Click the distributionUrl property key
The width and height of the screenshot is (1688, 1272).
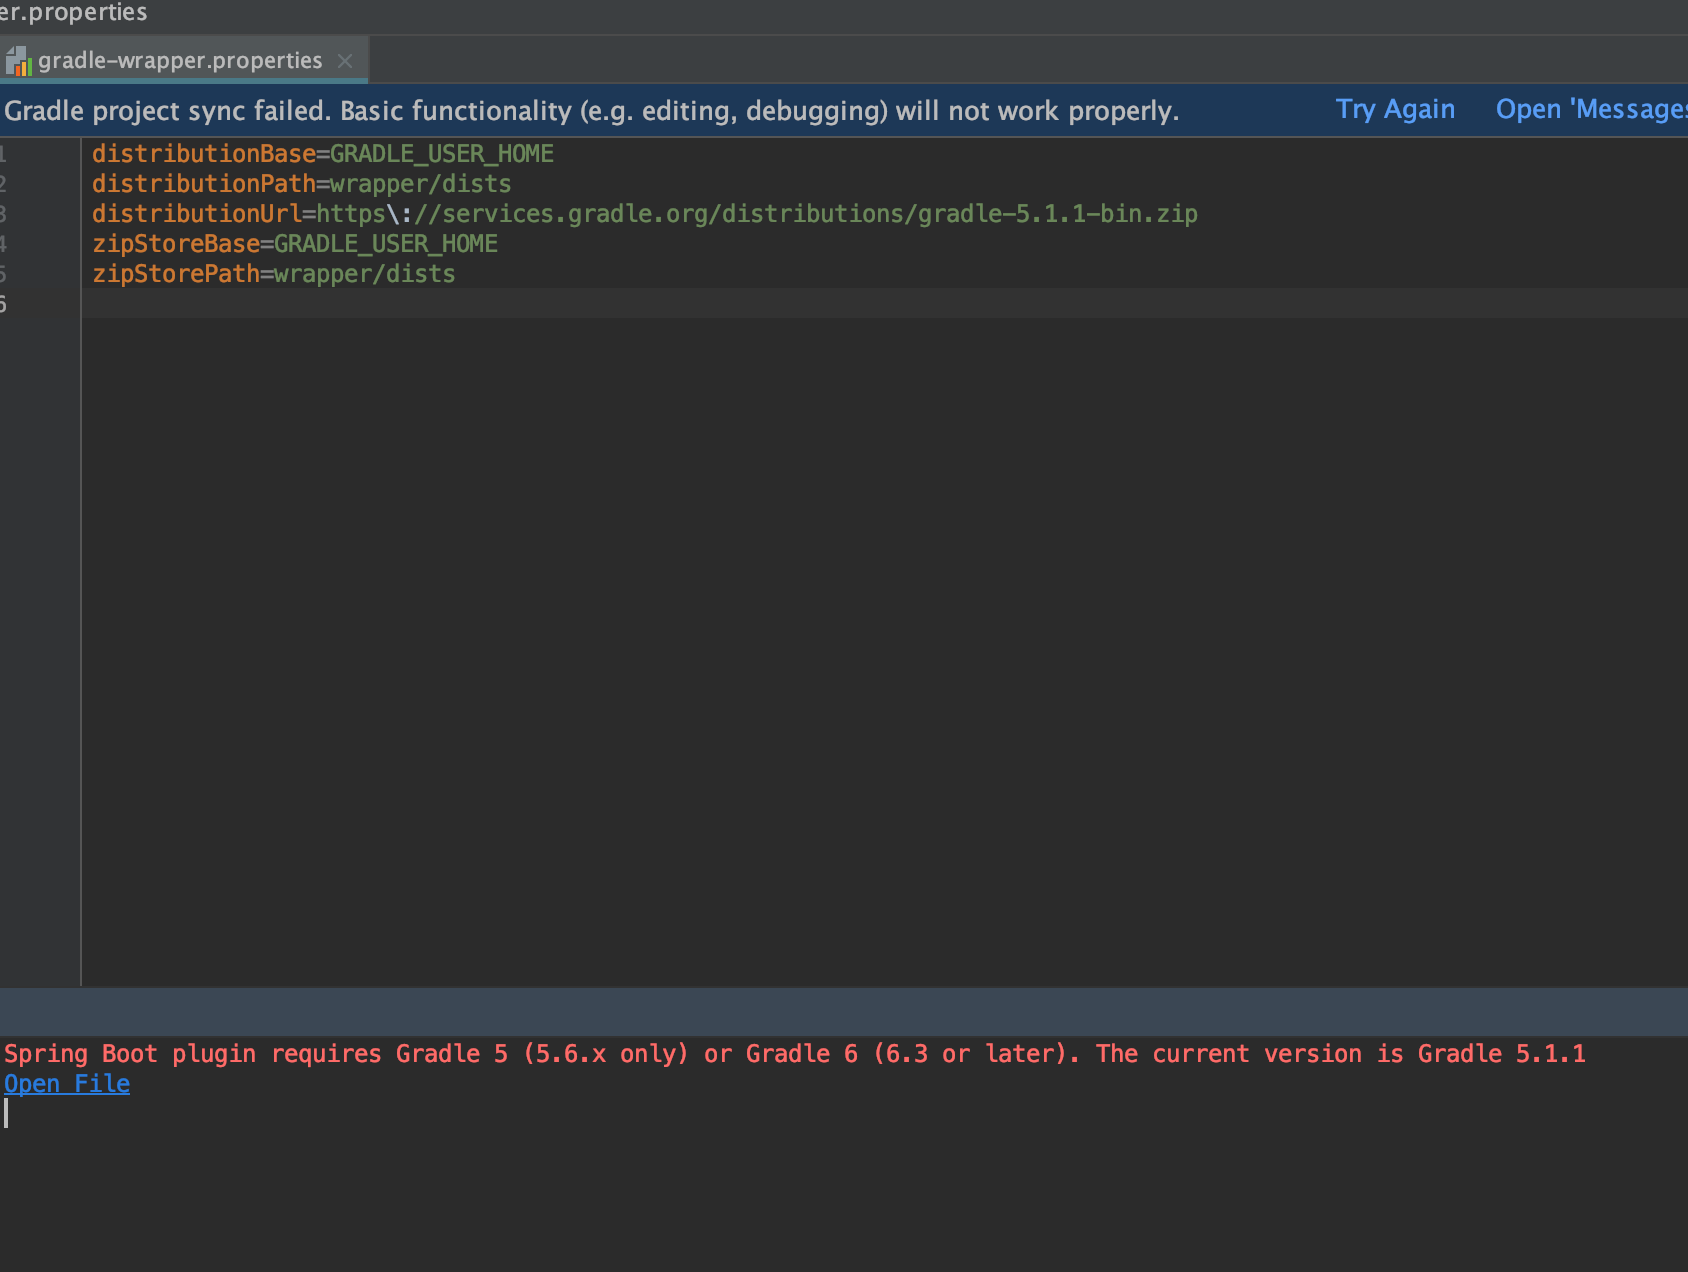click(x=197, y=214)
